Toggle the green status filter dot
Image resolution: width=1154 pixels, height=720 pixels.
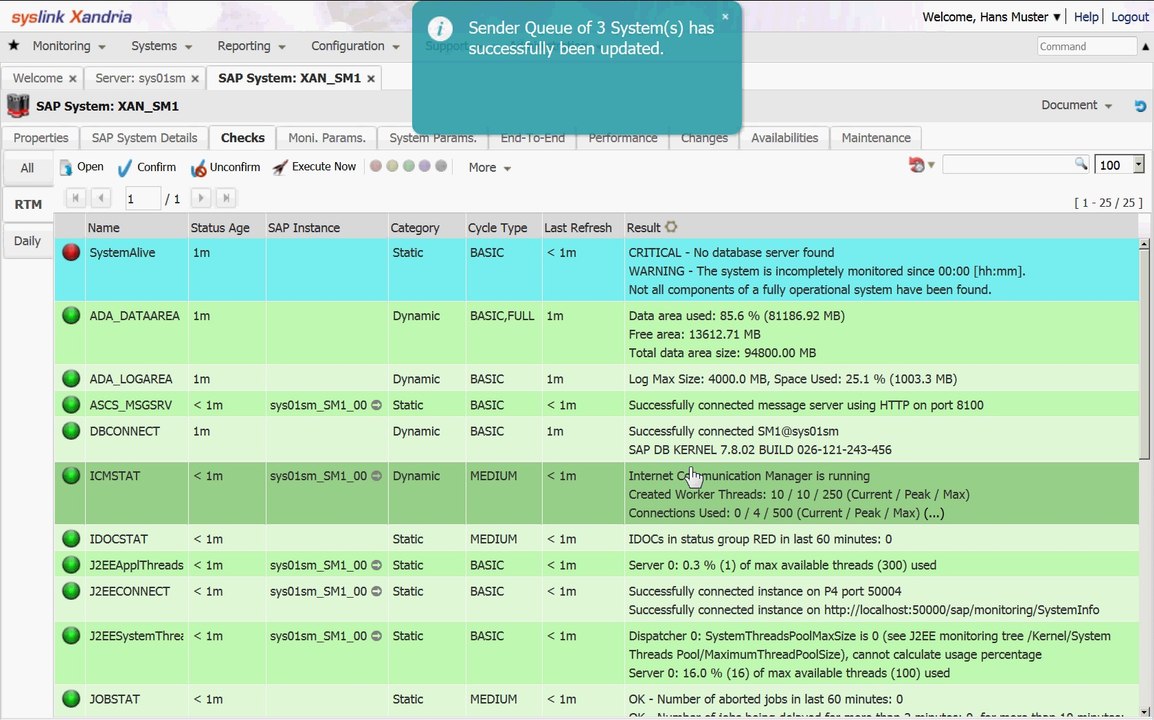tap(408, 166)
